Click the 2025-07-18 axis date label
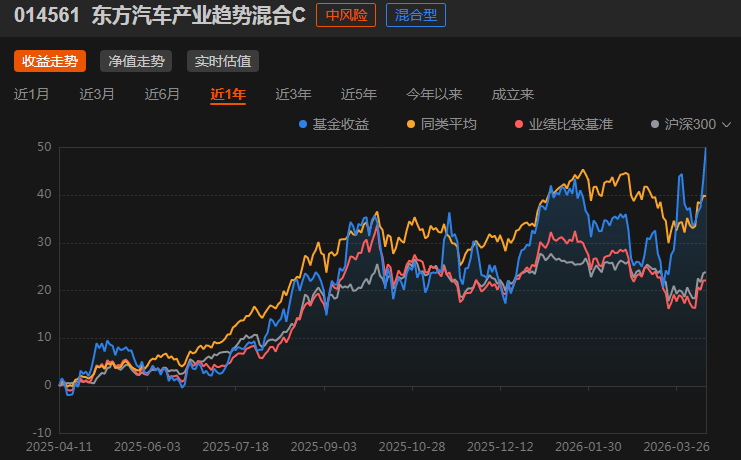This screenshot has width=741, height=460. [x=235, y=447]
